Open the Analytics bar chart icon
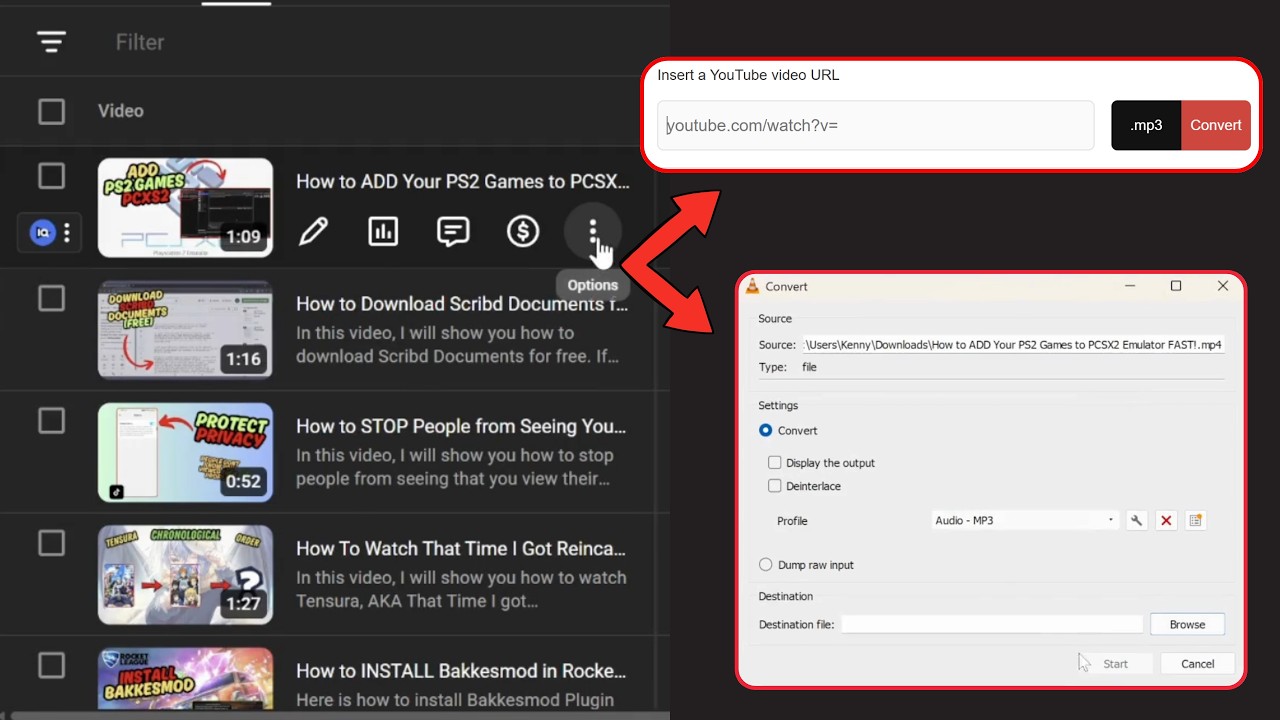The width and height of the screenshot is (1280, 720). [x=383, y=232]
